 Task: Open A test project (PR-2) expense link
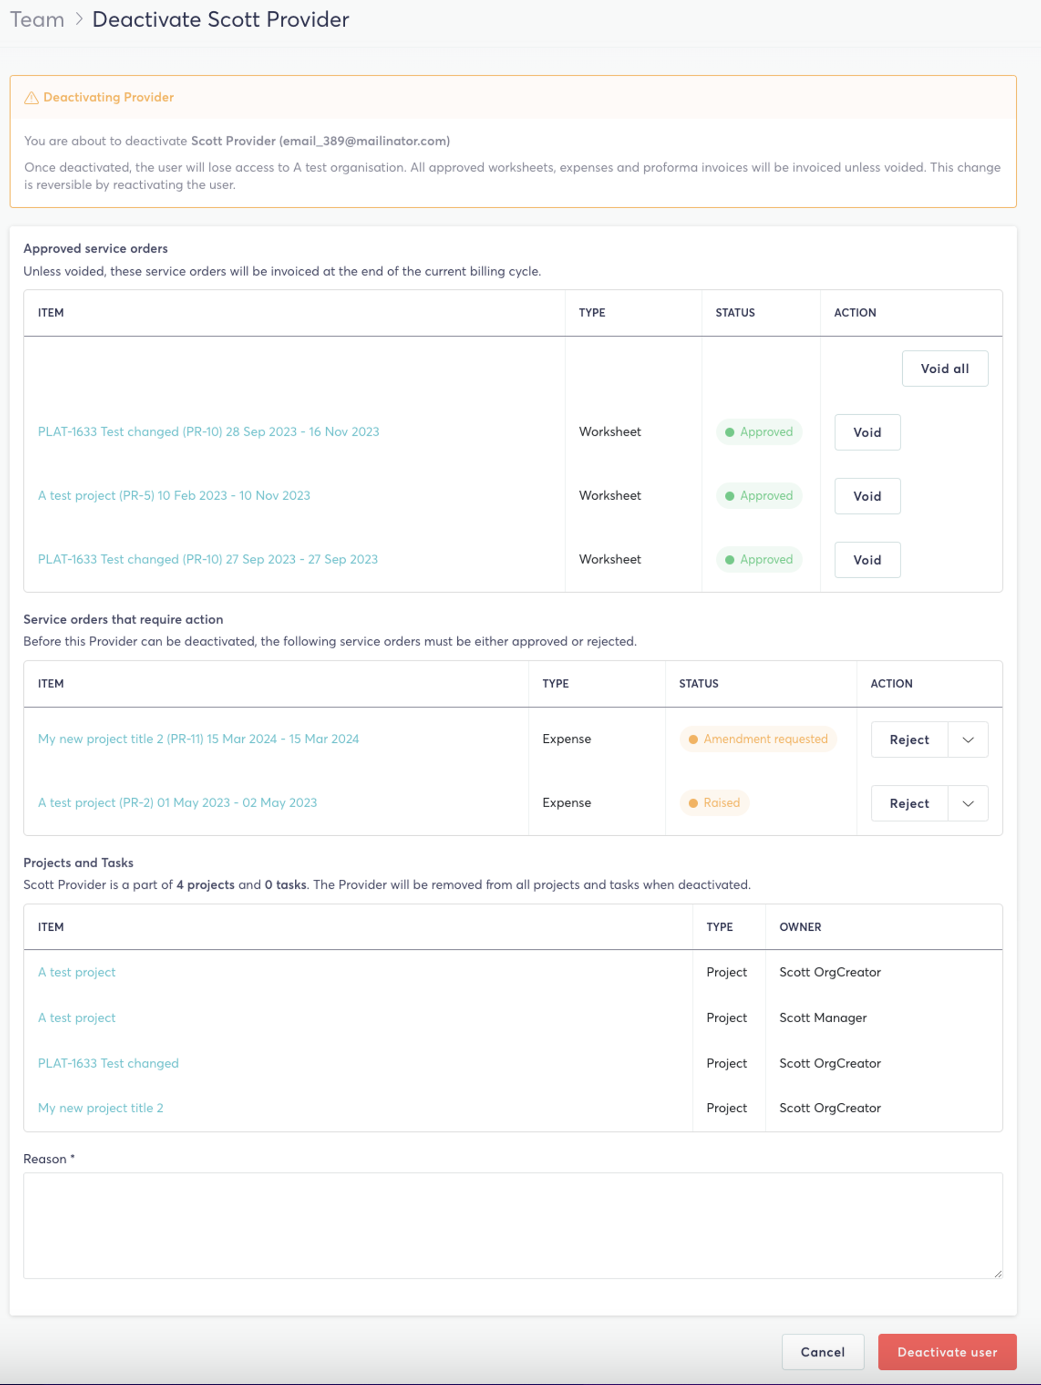click(x=177, y=803)
